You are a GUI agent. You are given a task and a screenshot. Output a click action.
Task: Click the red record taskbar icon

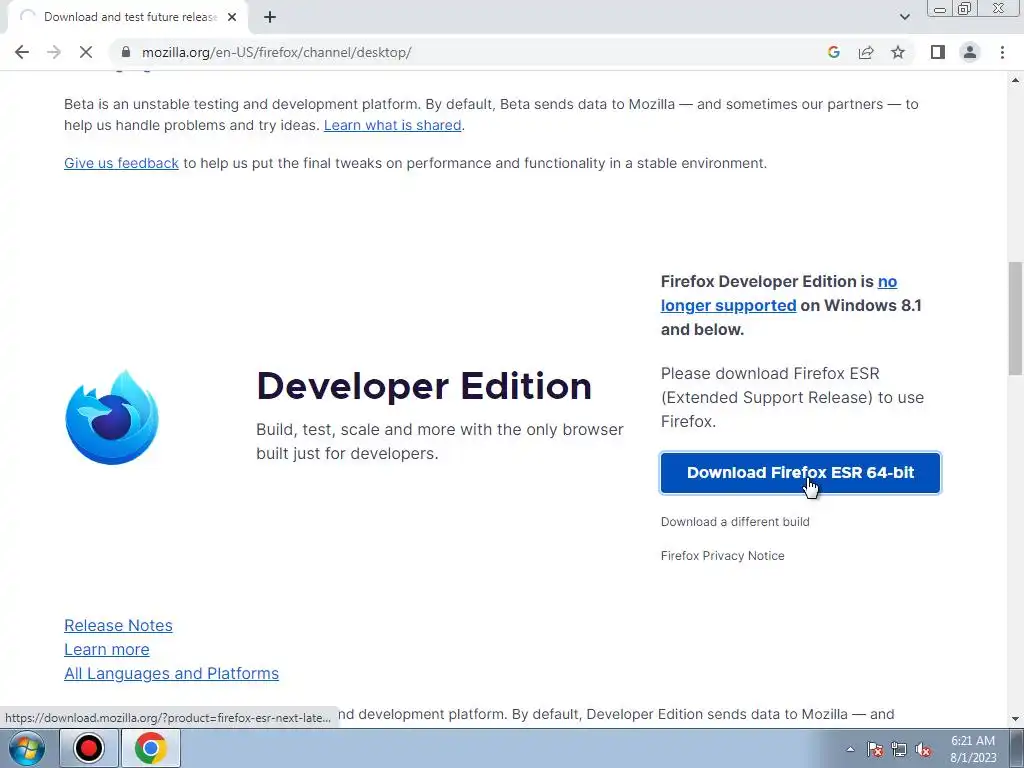click(x=88, y=748)
